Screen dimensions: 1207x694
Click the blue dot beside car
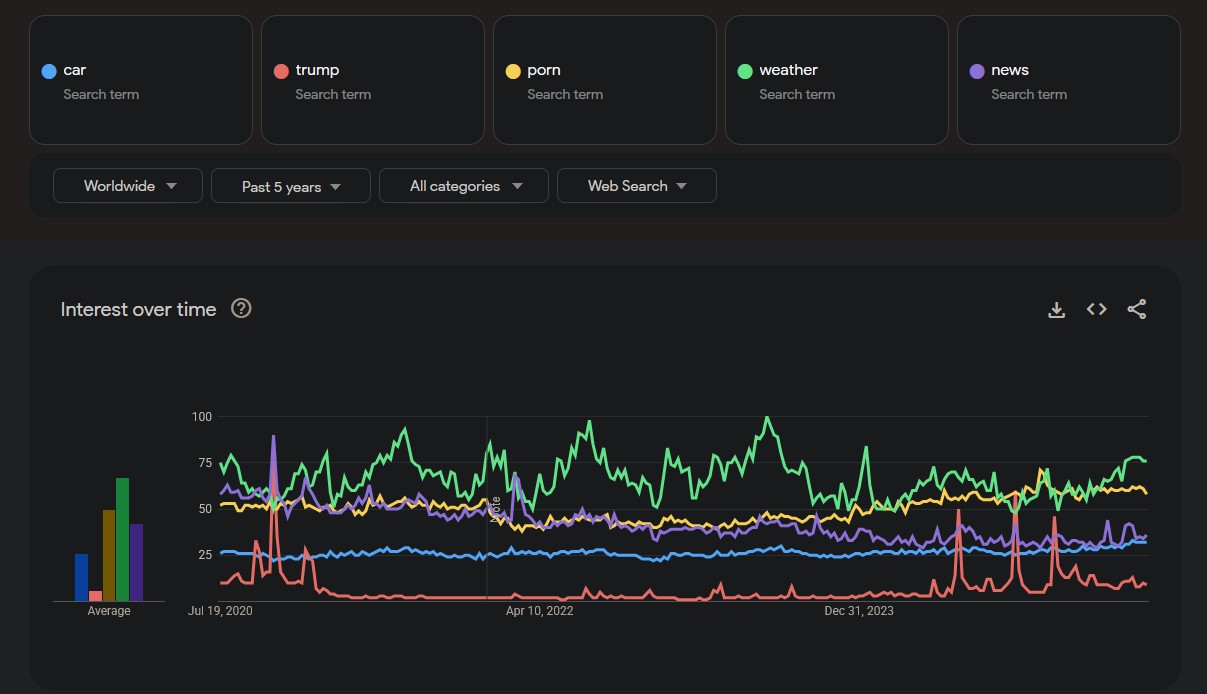point(49,71)
